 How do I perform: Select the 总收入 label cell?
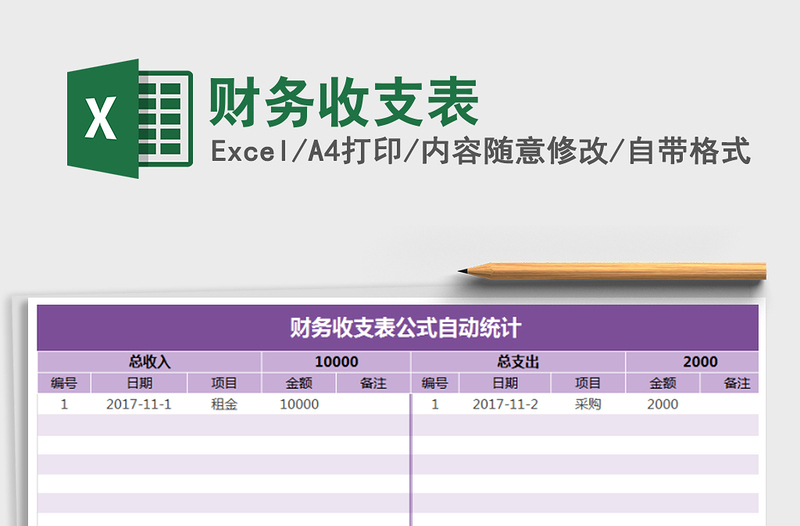149,362
